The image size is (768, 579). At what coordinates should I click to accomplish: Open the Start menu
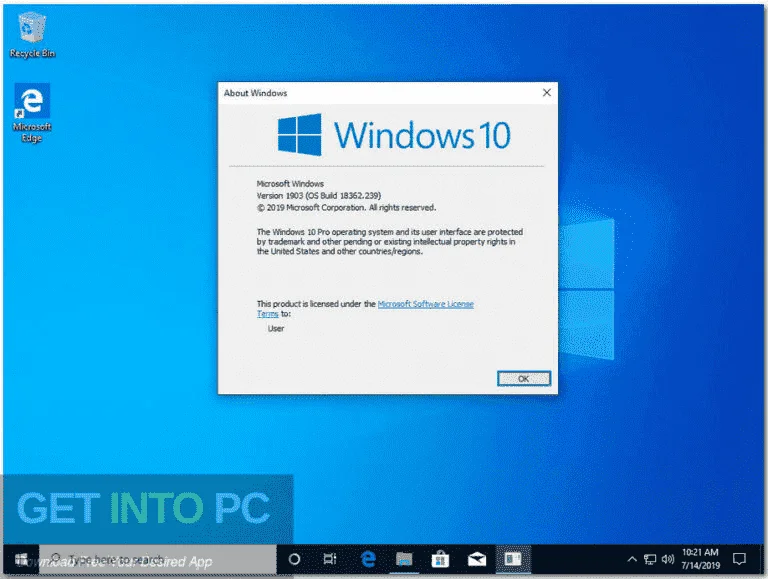pyautogui.click(x=21, y=559)
